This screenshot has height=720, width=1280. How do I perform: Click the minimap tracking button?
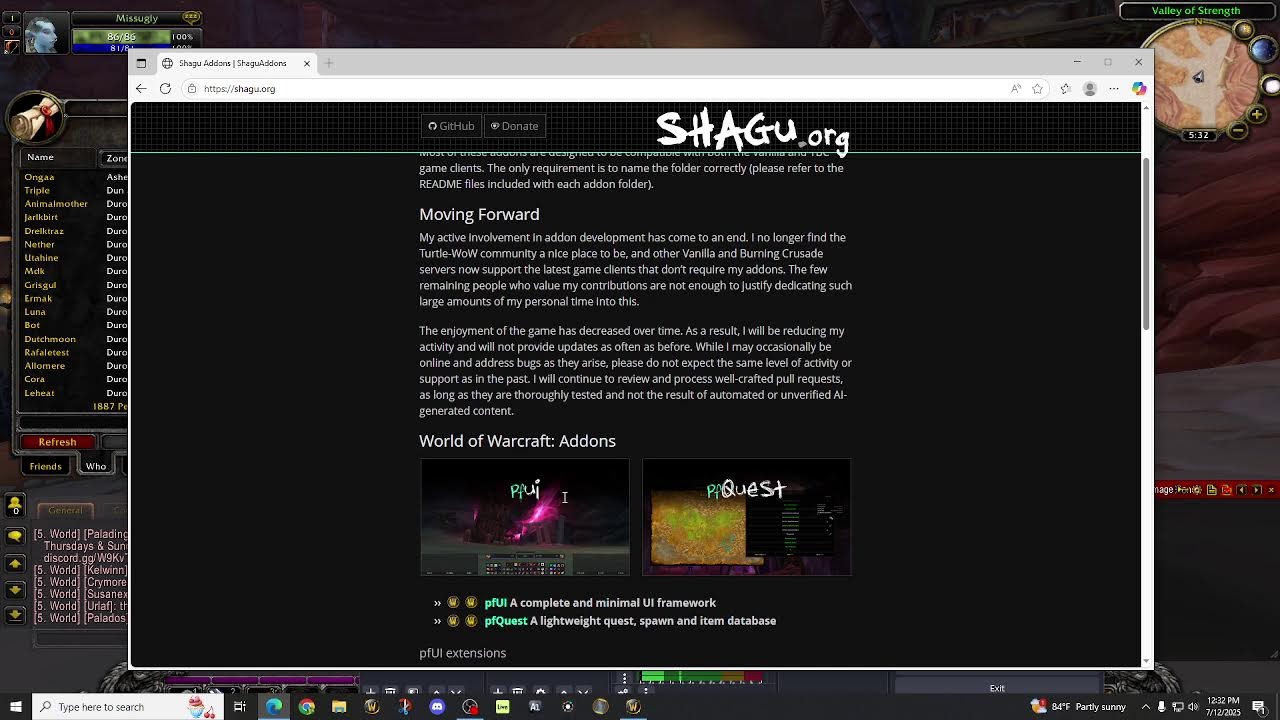pos(1244,31)
